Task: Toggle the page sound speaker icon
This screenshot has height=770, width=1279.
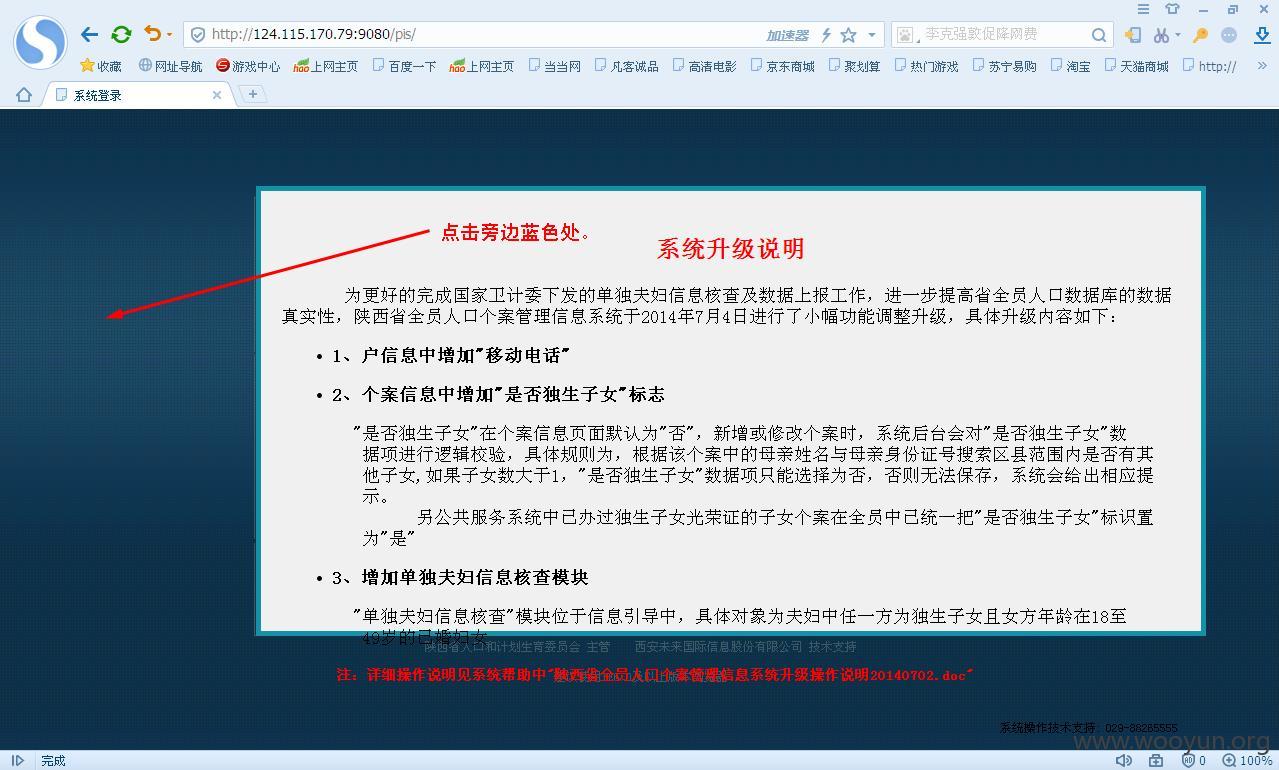Action: pyautogui.click(x=1124, y=761)
